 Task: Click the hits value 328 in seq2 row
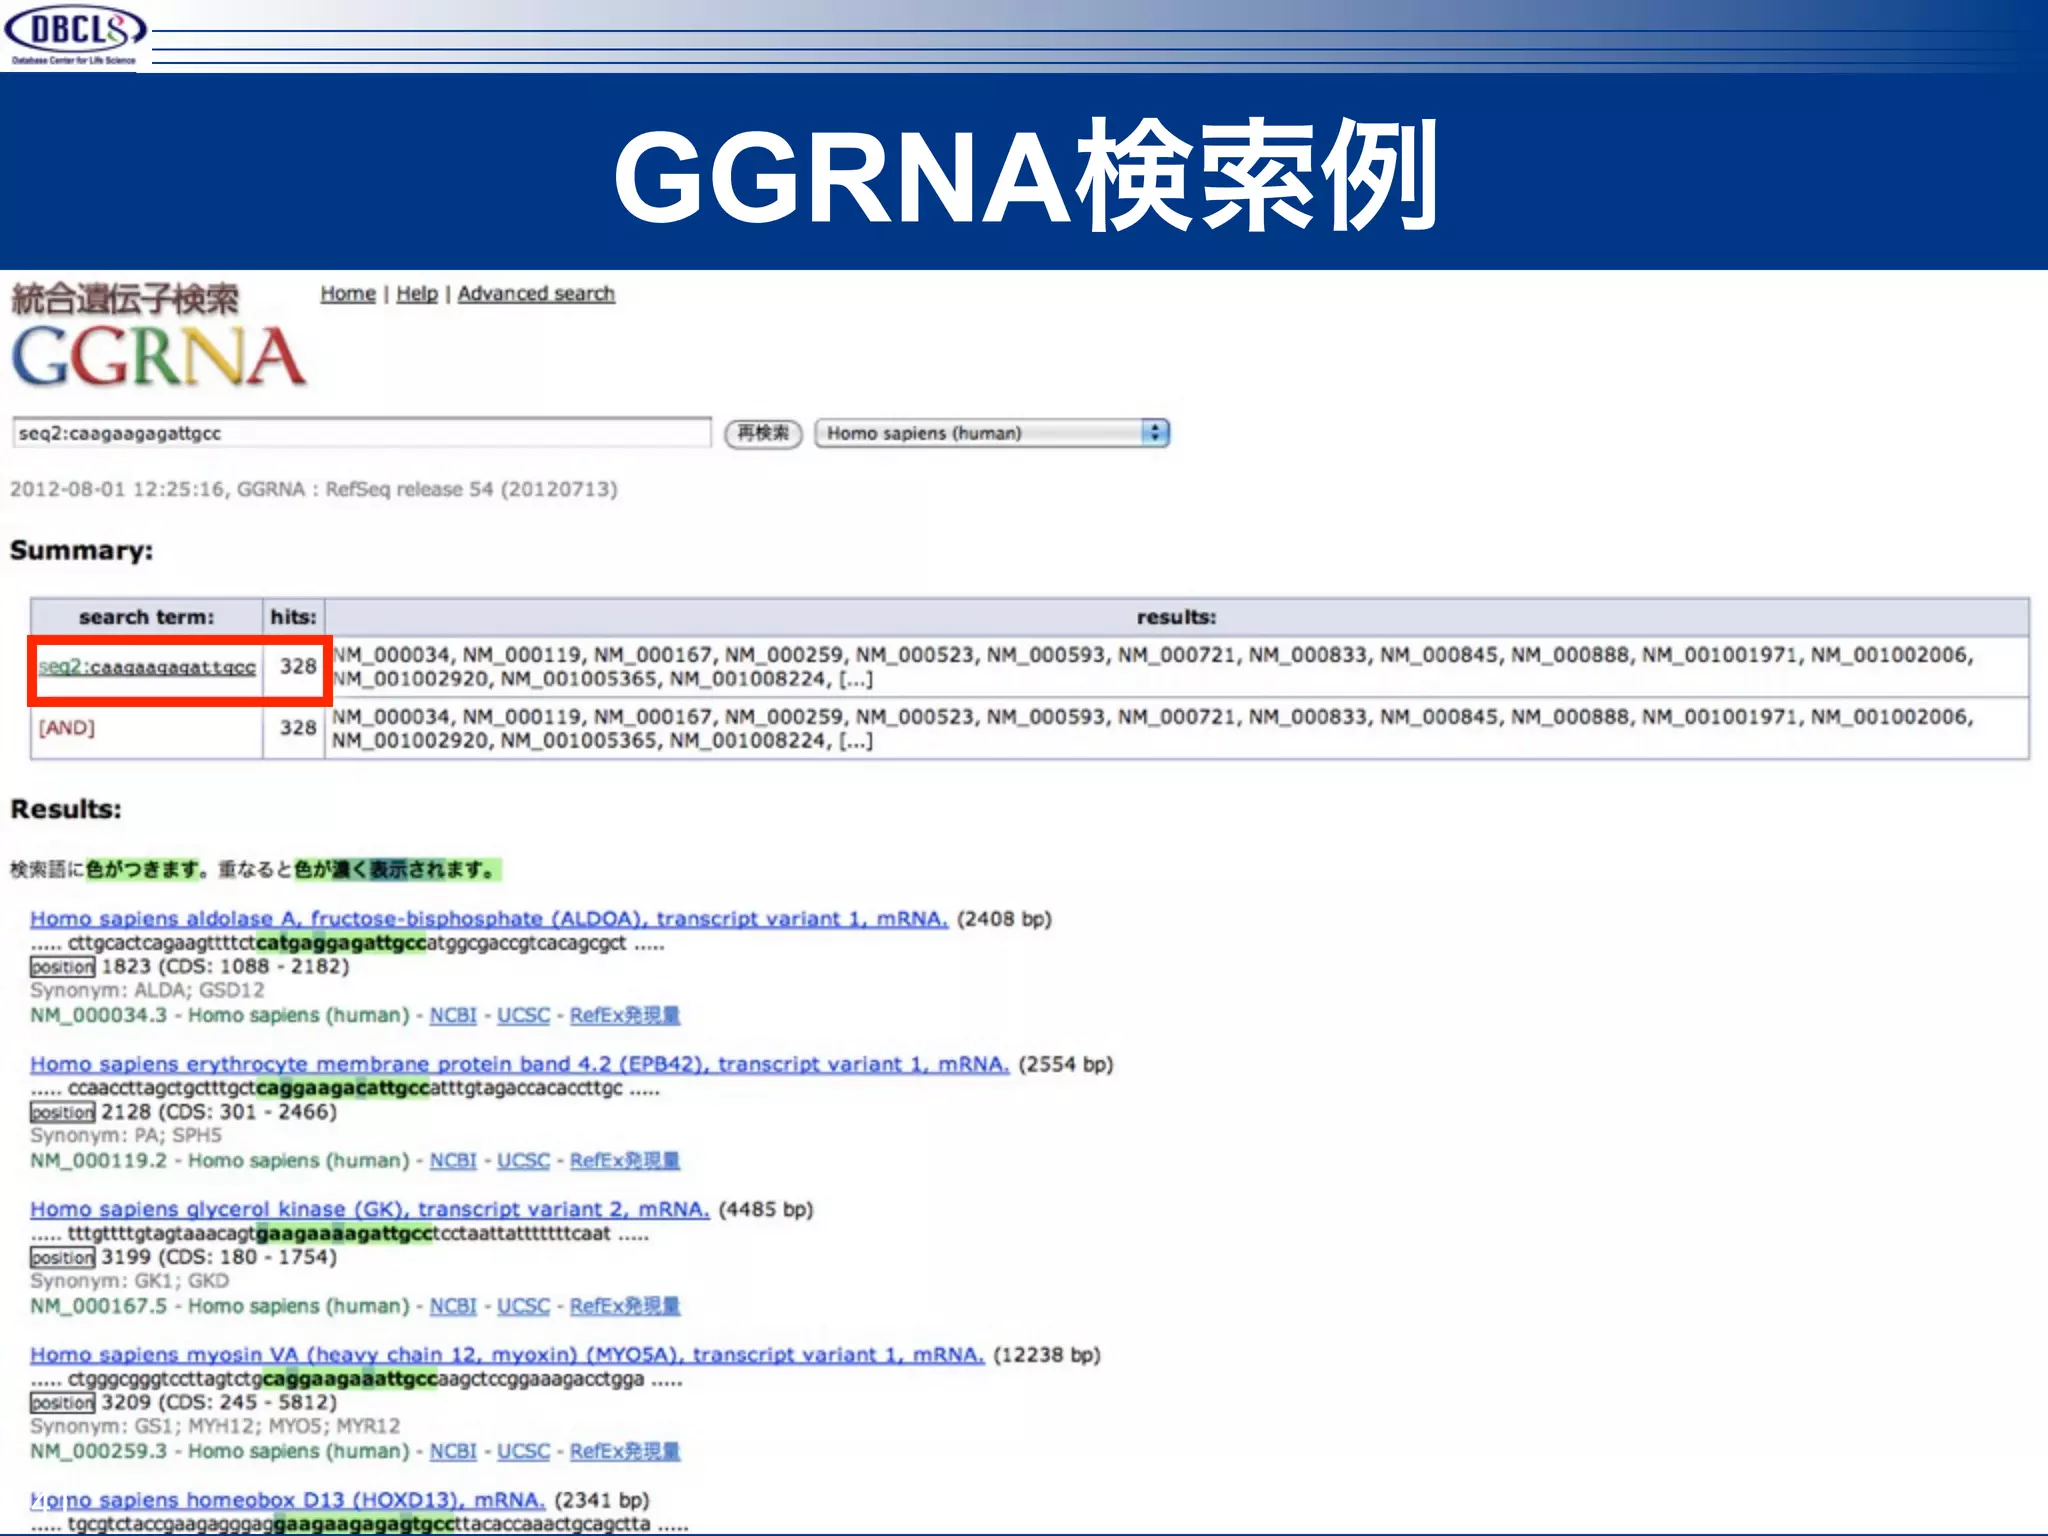297,666
